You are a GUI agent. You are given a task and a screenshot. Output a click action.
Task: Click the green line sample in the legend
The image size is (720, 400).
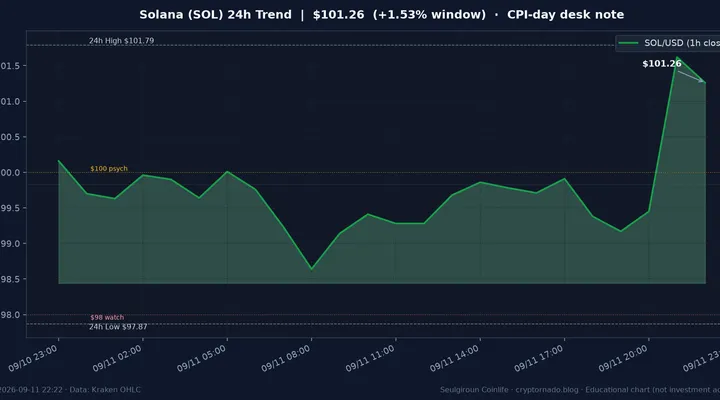tap(628, 43)
